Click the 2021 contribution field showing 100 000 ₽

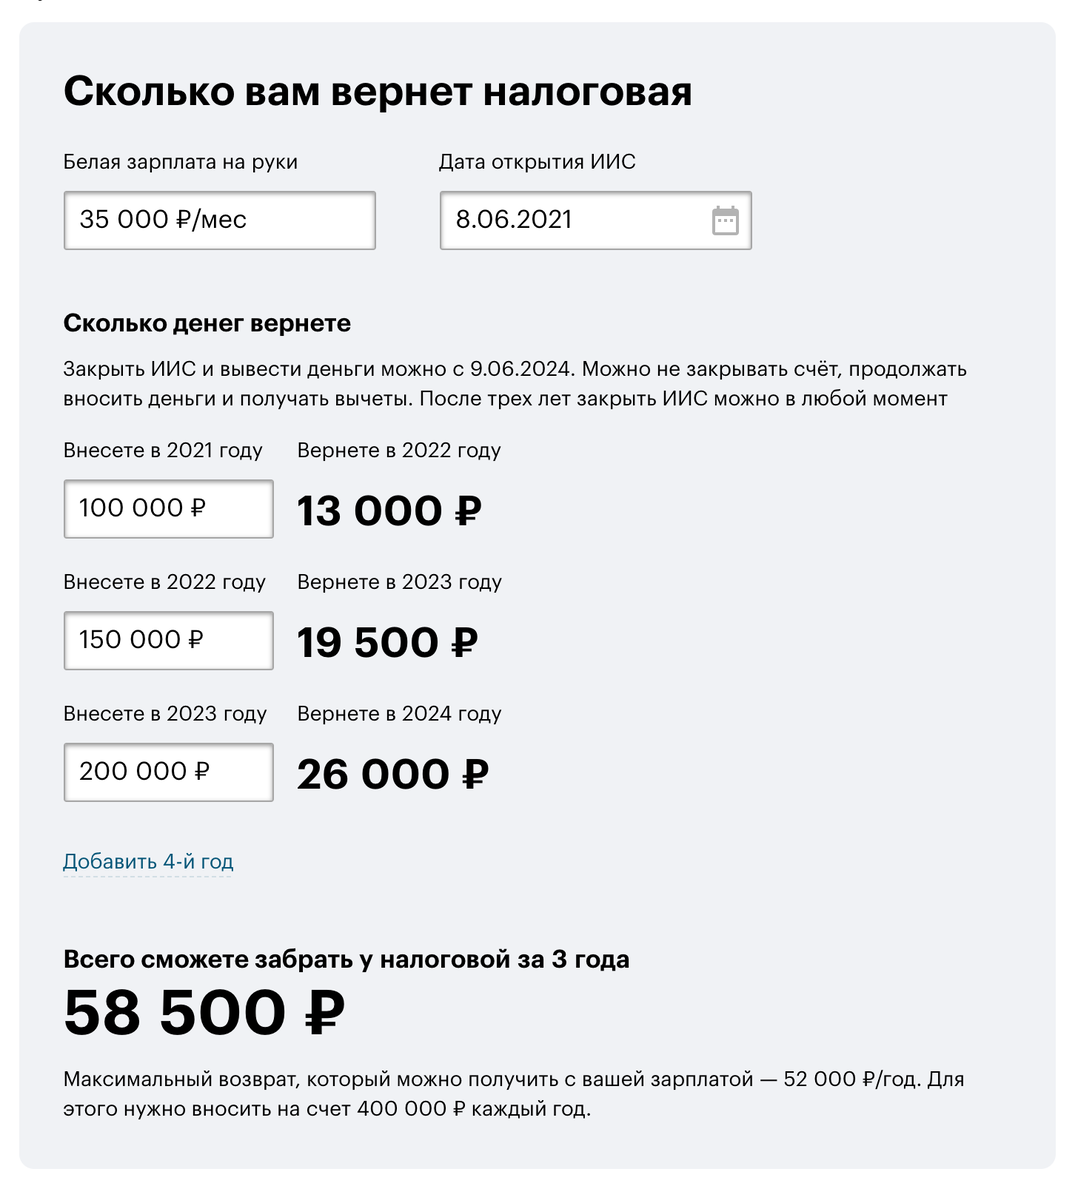(167, 509)
